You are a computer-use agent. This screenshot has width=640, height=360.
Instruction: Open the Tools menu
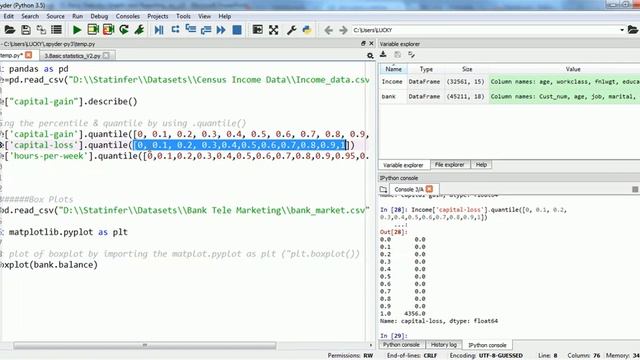pos(183,16)
